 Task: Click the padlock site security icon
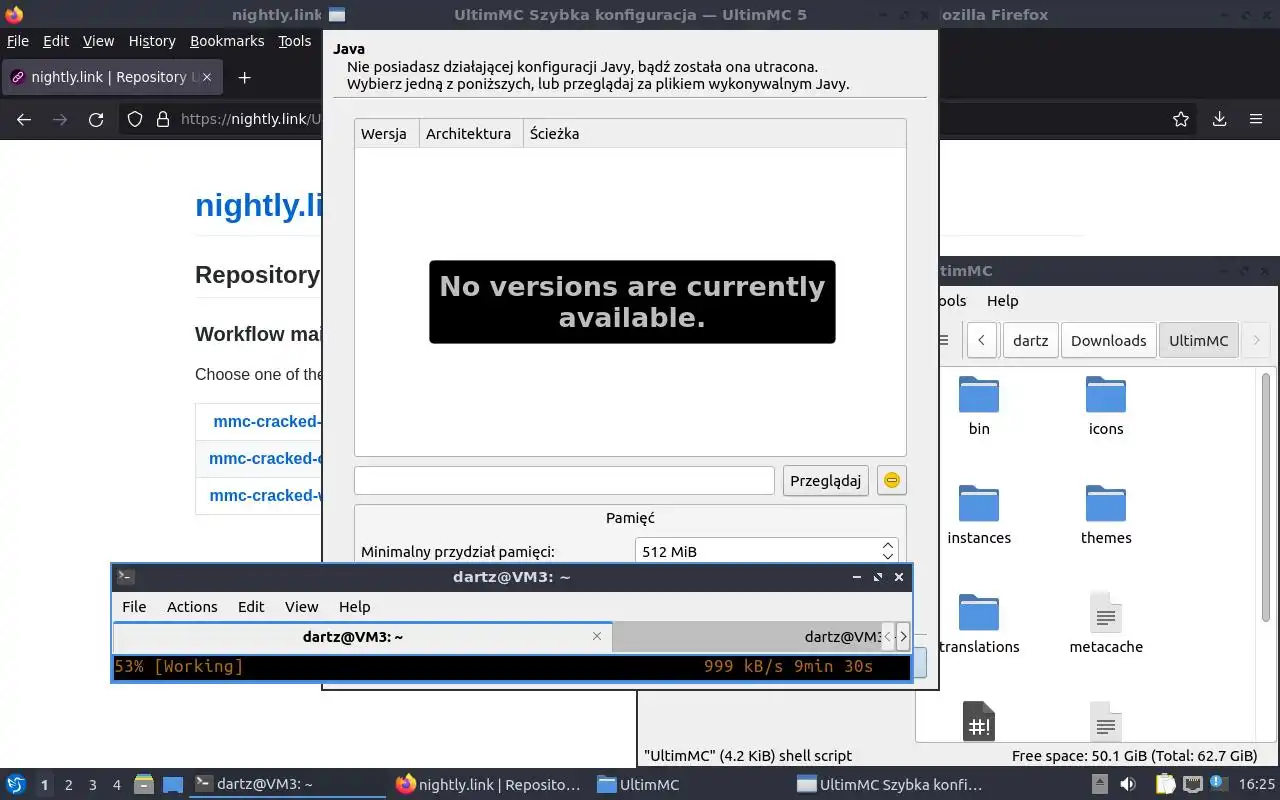tap(163, 119)
